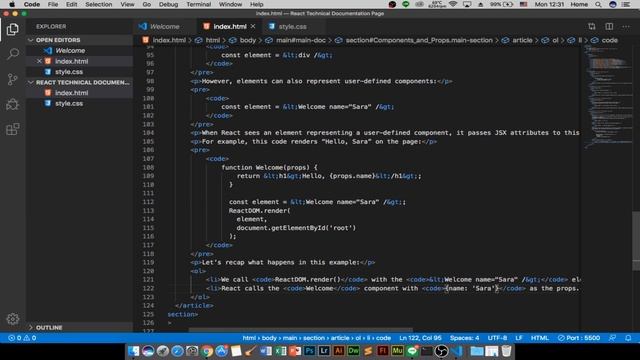Click line number 112 in the gutter
640x360 pixels.
[x=148, y=202]
